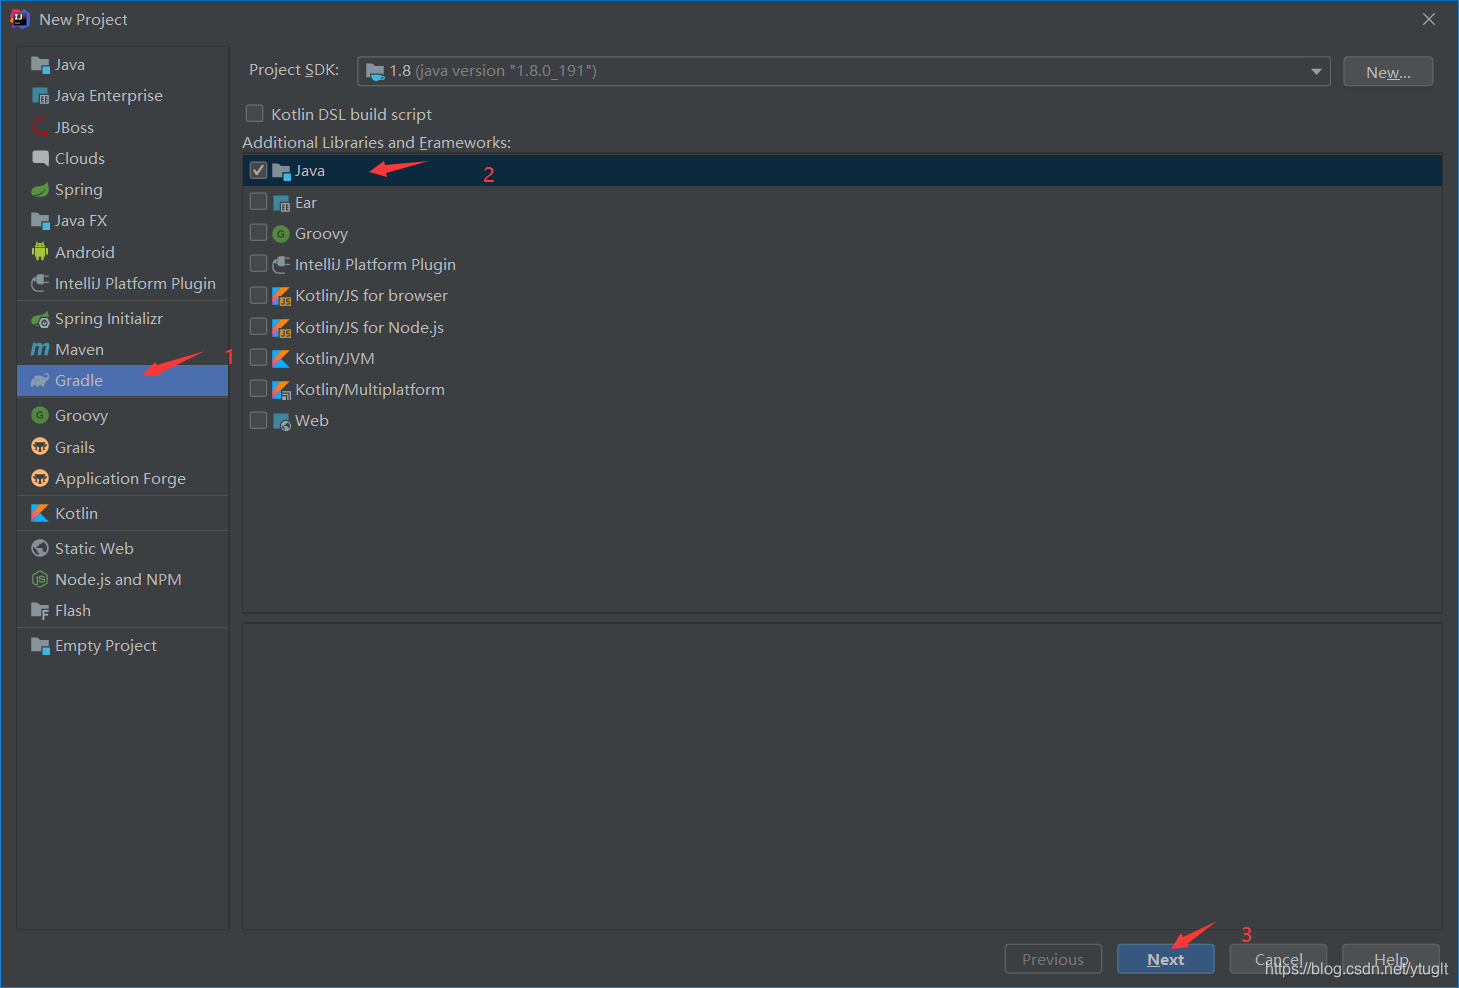Close the New Project dialog
The width and height of the screenshot is (1459, 988).
tap(1429, 19)
